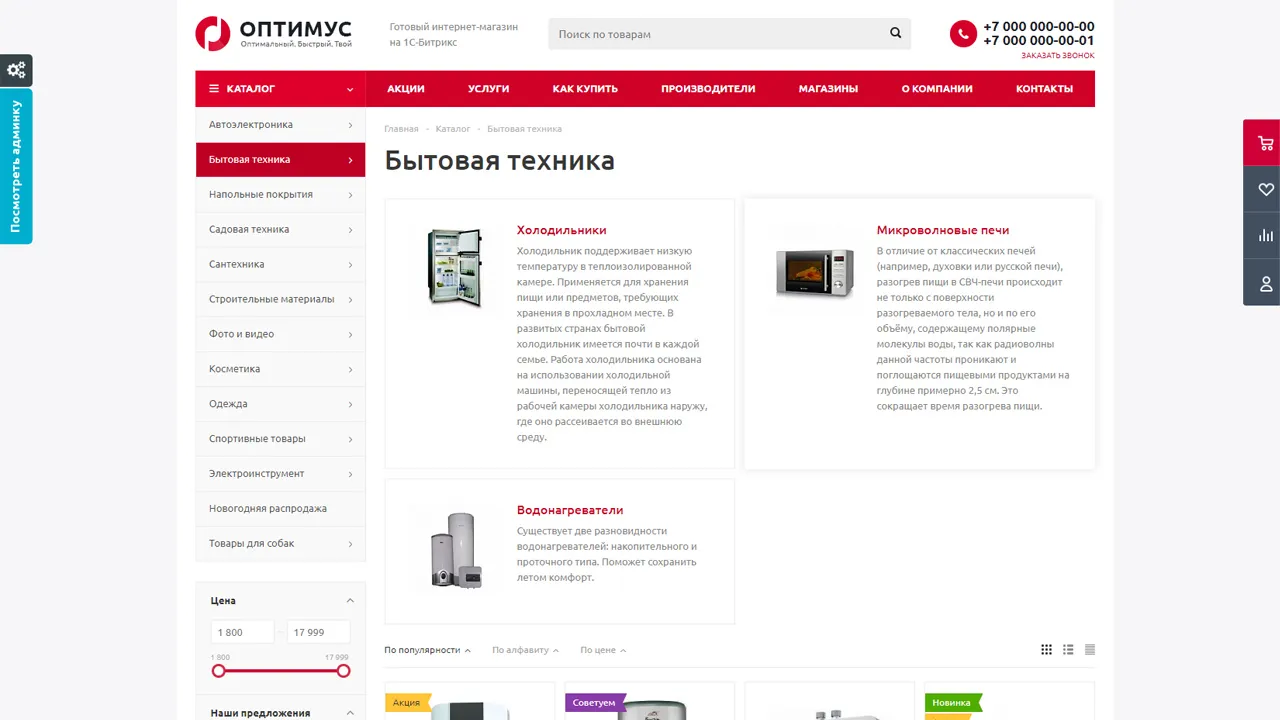Viewport: 1280px width, 720px height.
Task: Click the maximum price slider handle
Action: [x=343, y=671]
